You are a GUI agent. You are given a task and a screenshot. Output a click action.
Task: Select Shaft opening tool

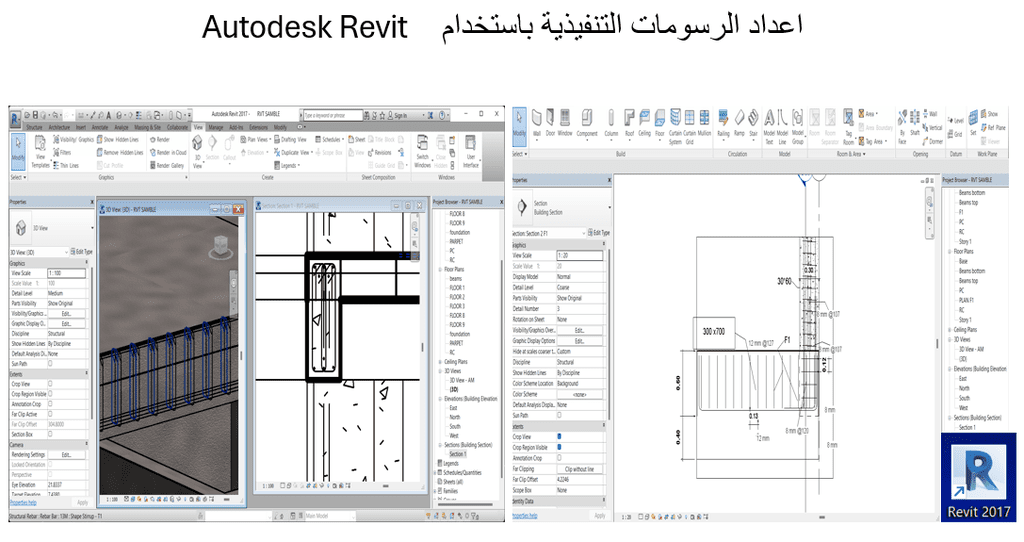[x=915, y=123]
